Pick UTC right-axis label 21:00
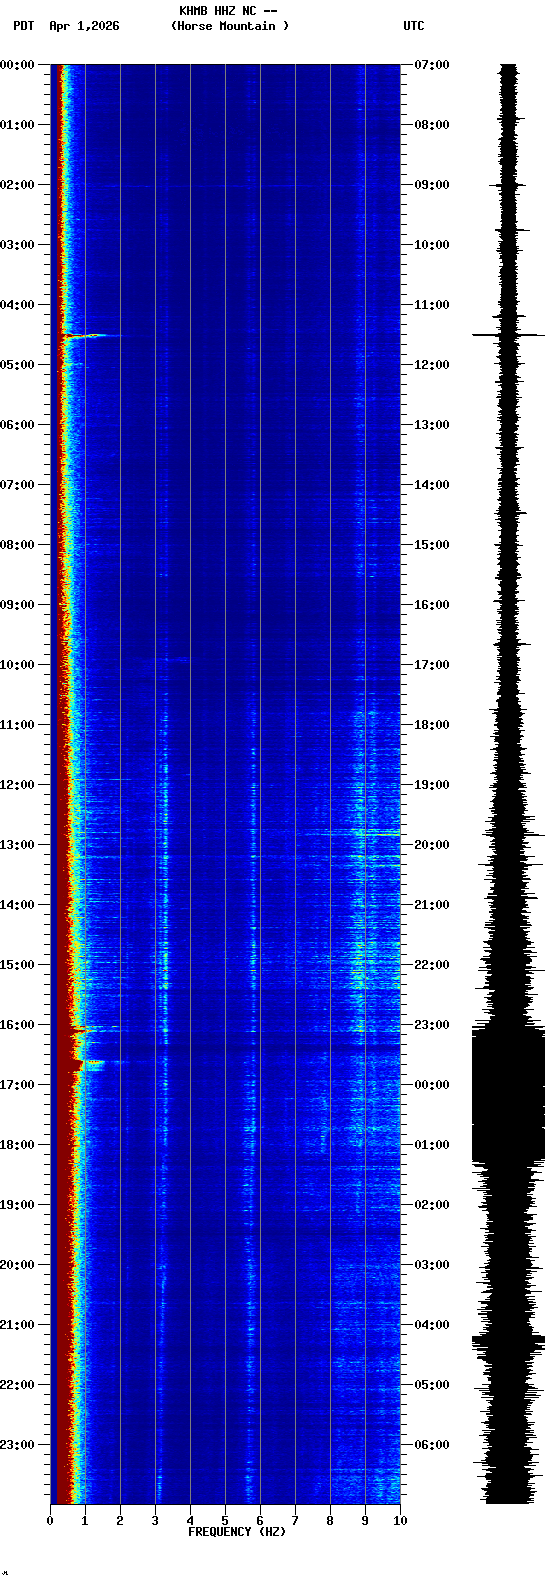 point(432,905)
